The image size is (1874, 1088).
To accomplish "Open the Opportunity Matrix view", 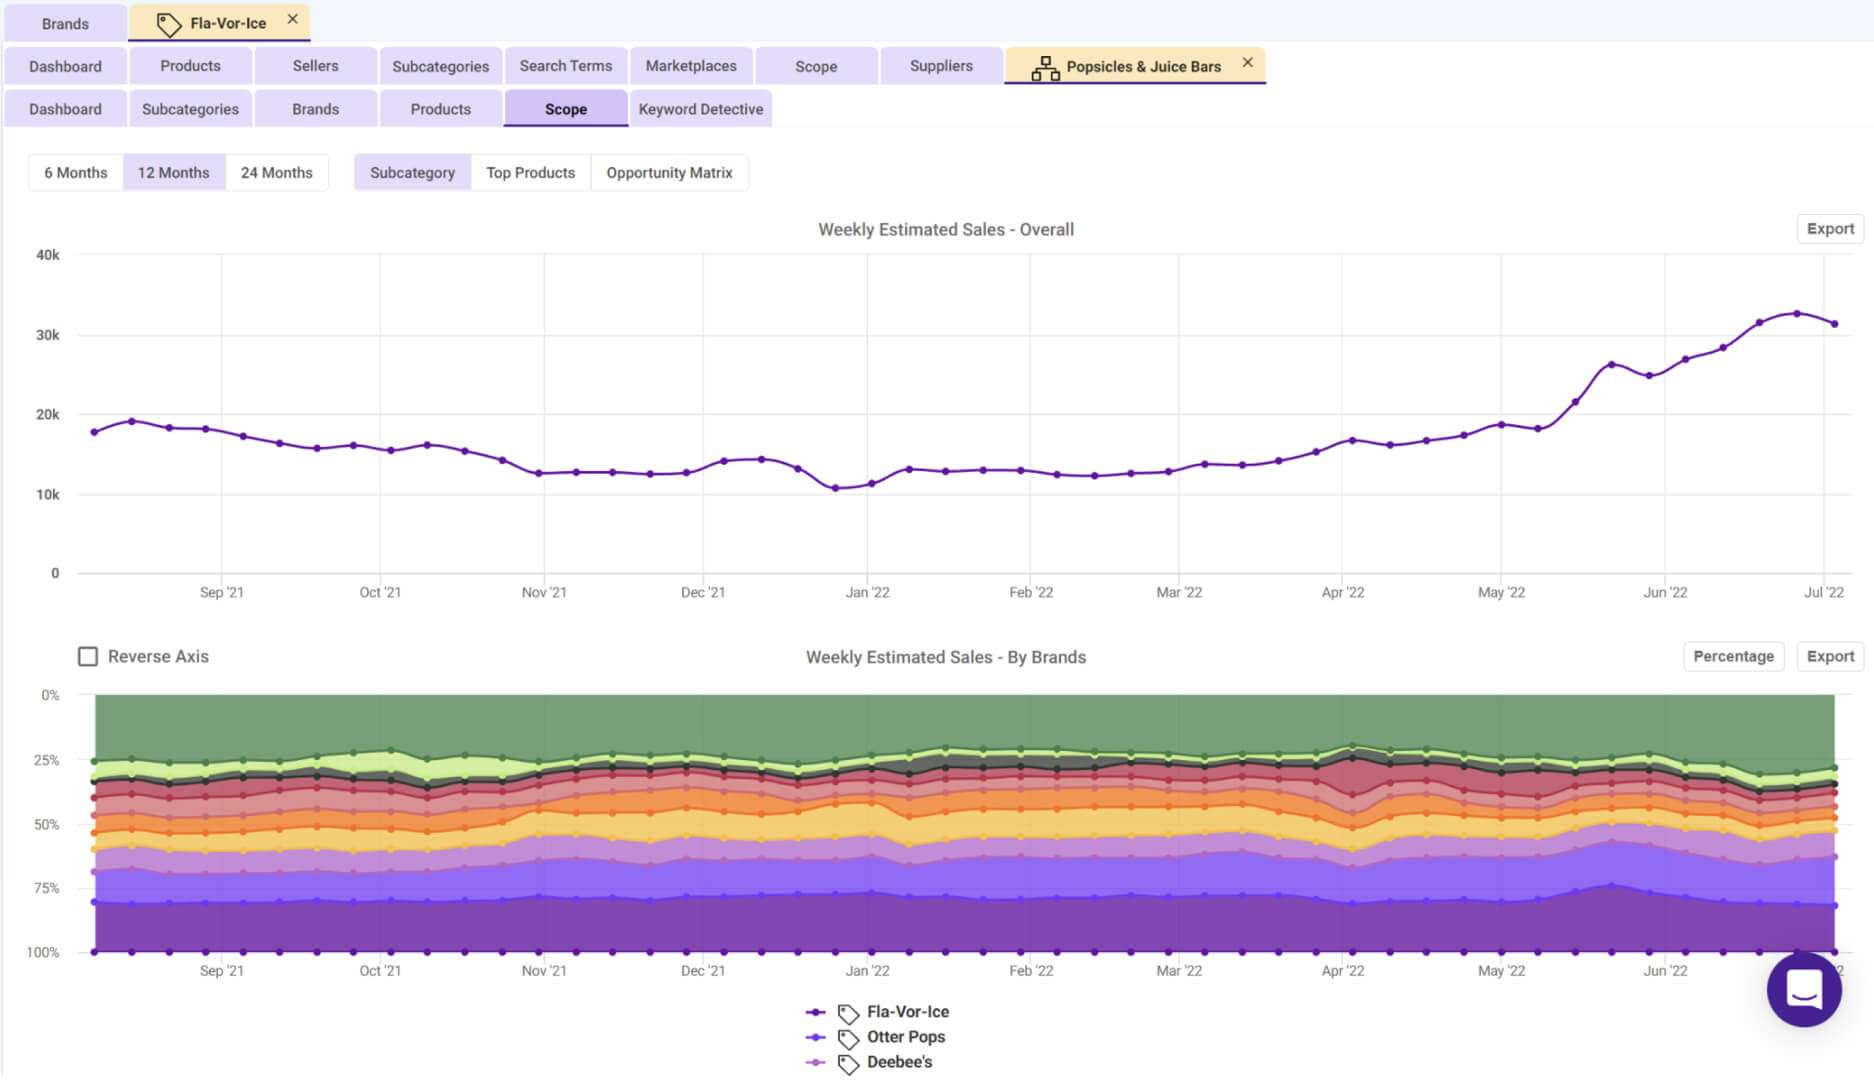I will pyautogui.click(x=669, y=173).
